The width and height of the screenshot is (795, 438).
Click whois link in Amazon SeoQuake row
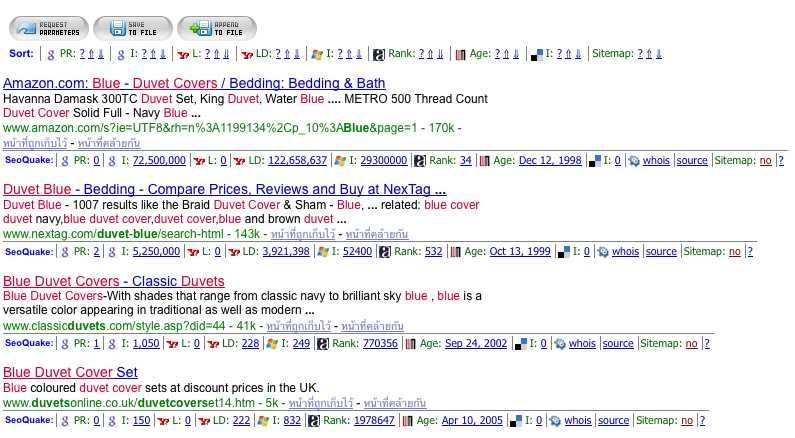click(656, 161)
